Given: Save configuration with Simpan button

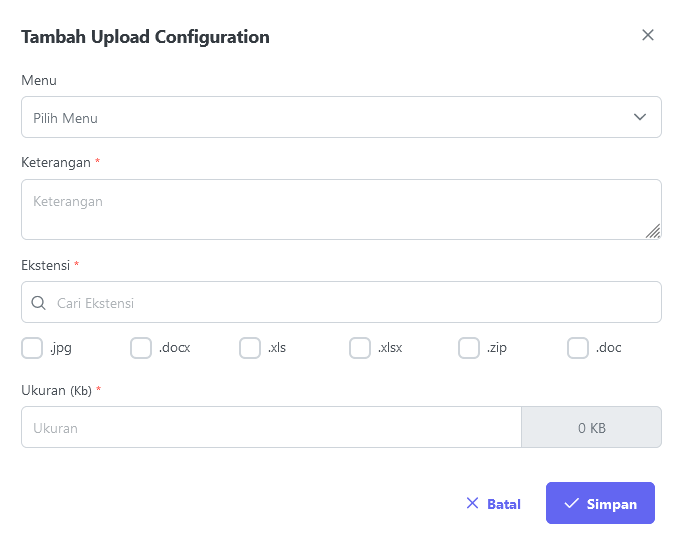Looking at the screenshot, I should 600,503.
